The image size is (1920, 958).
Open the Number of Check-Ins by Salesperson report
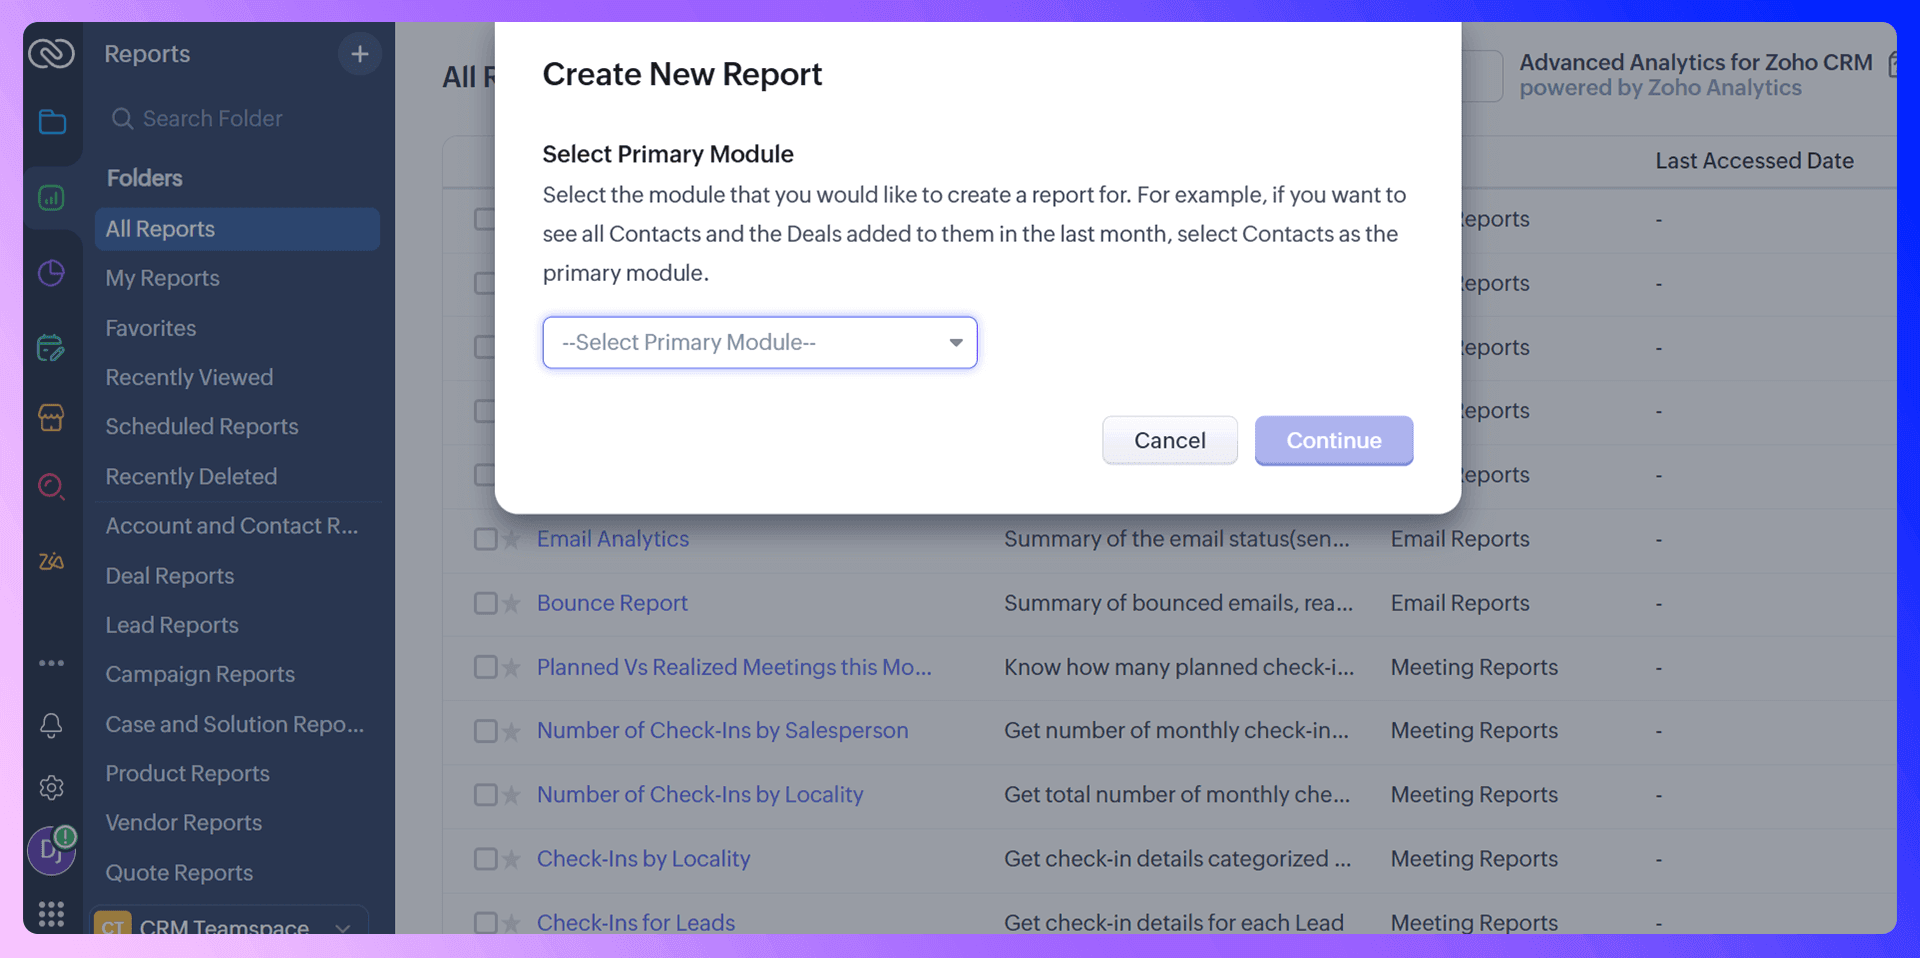(x=723, y=731)
